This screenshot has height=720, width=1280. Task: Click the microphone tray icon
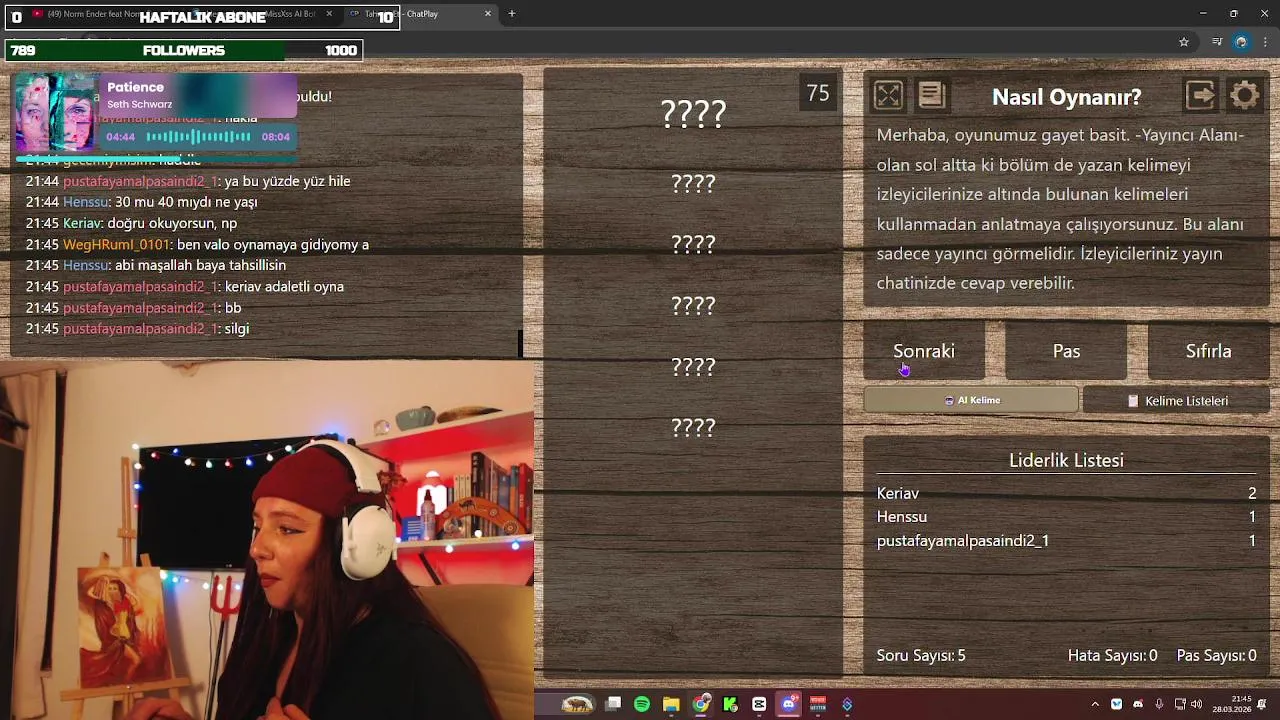pos(1159,705)
